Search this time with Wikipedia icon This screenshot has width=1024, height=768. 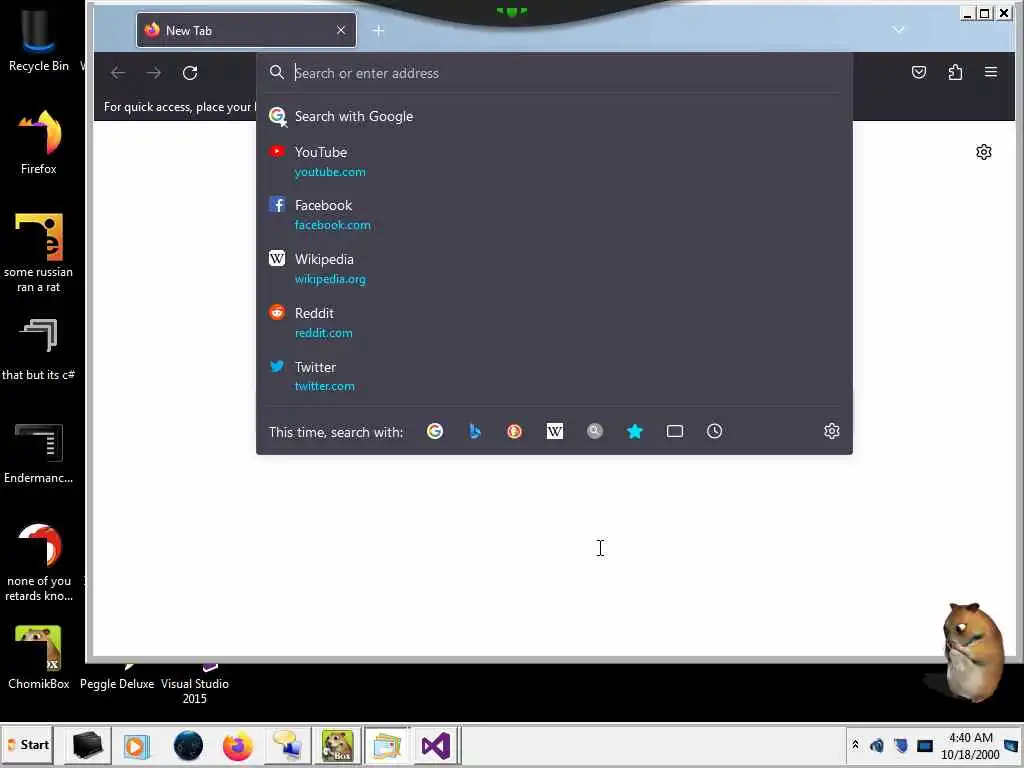(x=554, y=431)
